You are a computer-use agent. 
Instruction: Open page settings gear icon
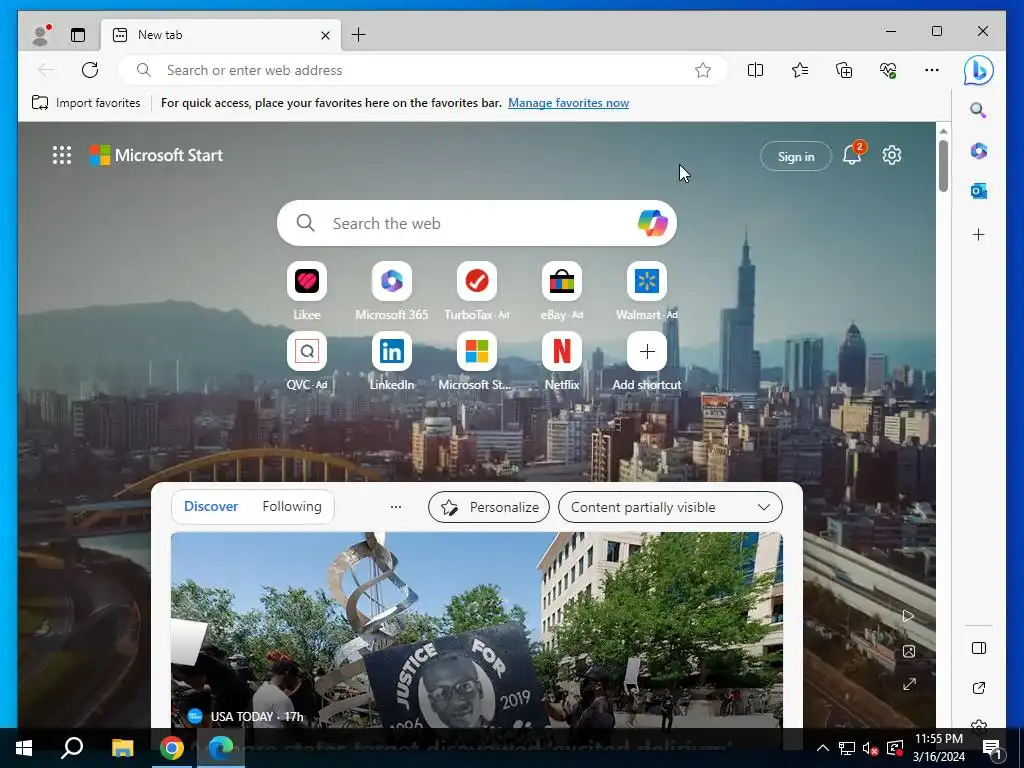[892, 155]
